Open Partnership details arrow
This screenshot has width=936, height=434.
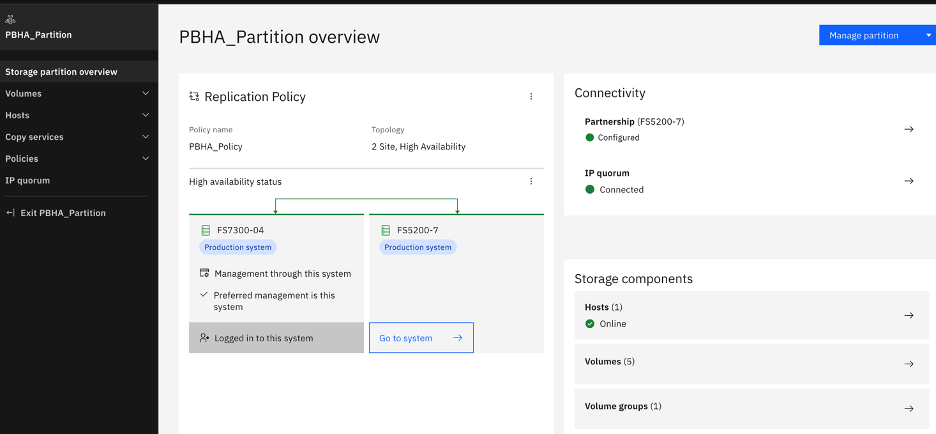click(908, 129)
